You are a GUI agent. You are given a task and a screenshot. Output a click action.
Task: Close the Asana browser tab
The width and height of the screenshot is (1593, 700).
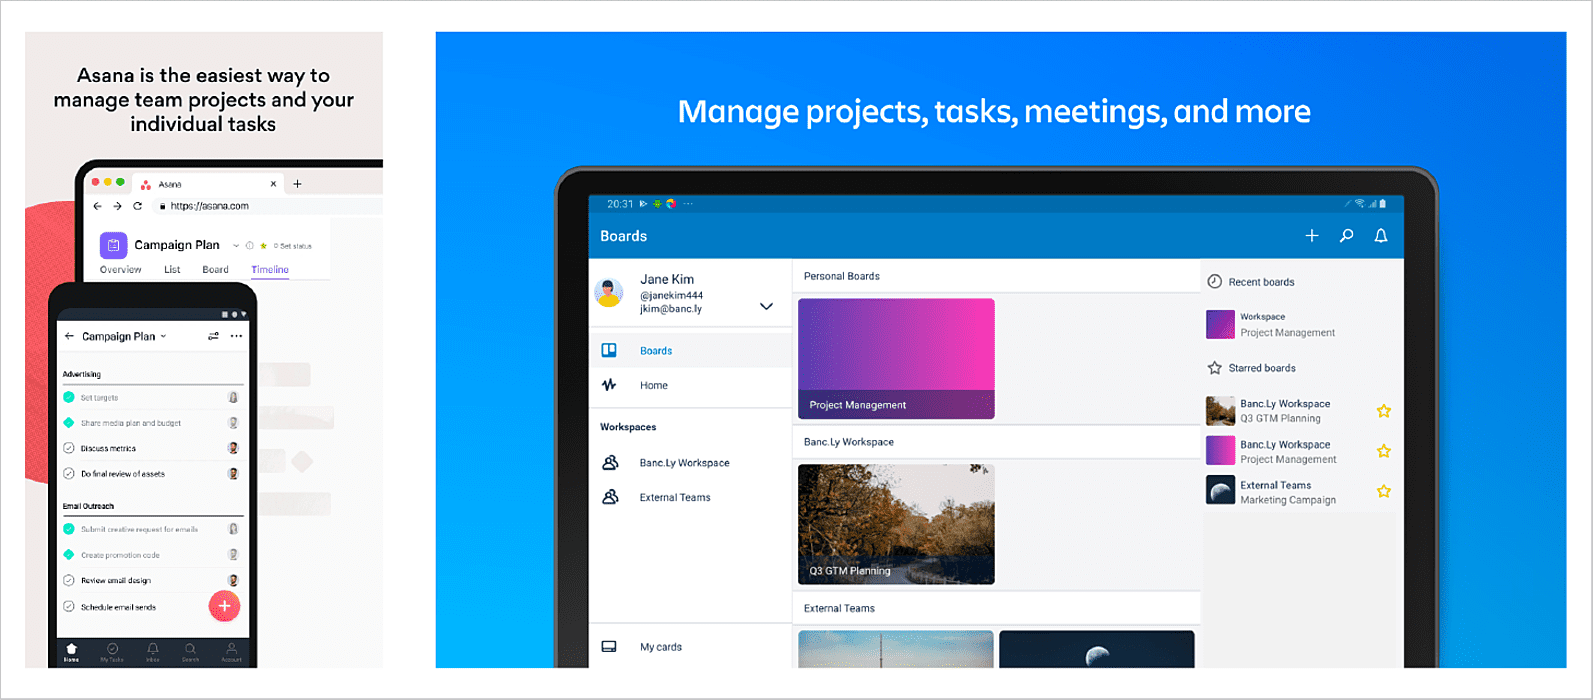pos(273,184)
